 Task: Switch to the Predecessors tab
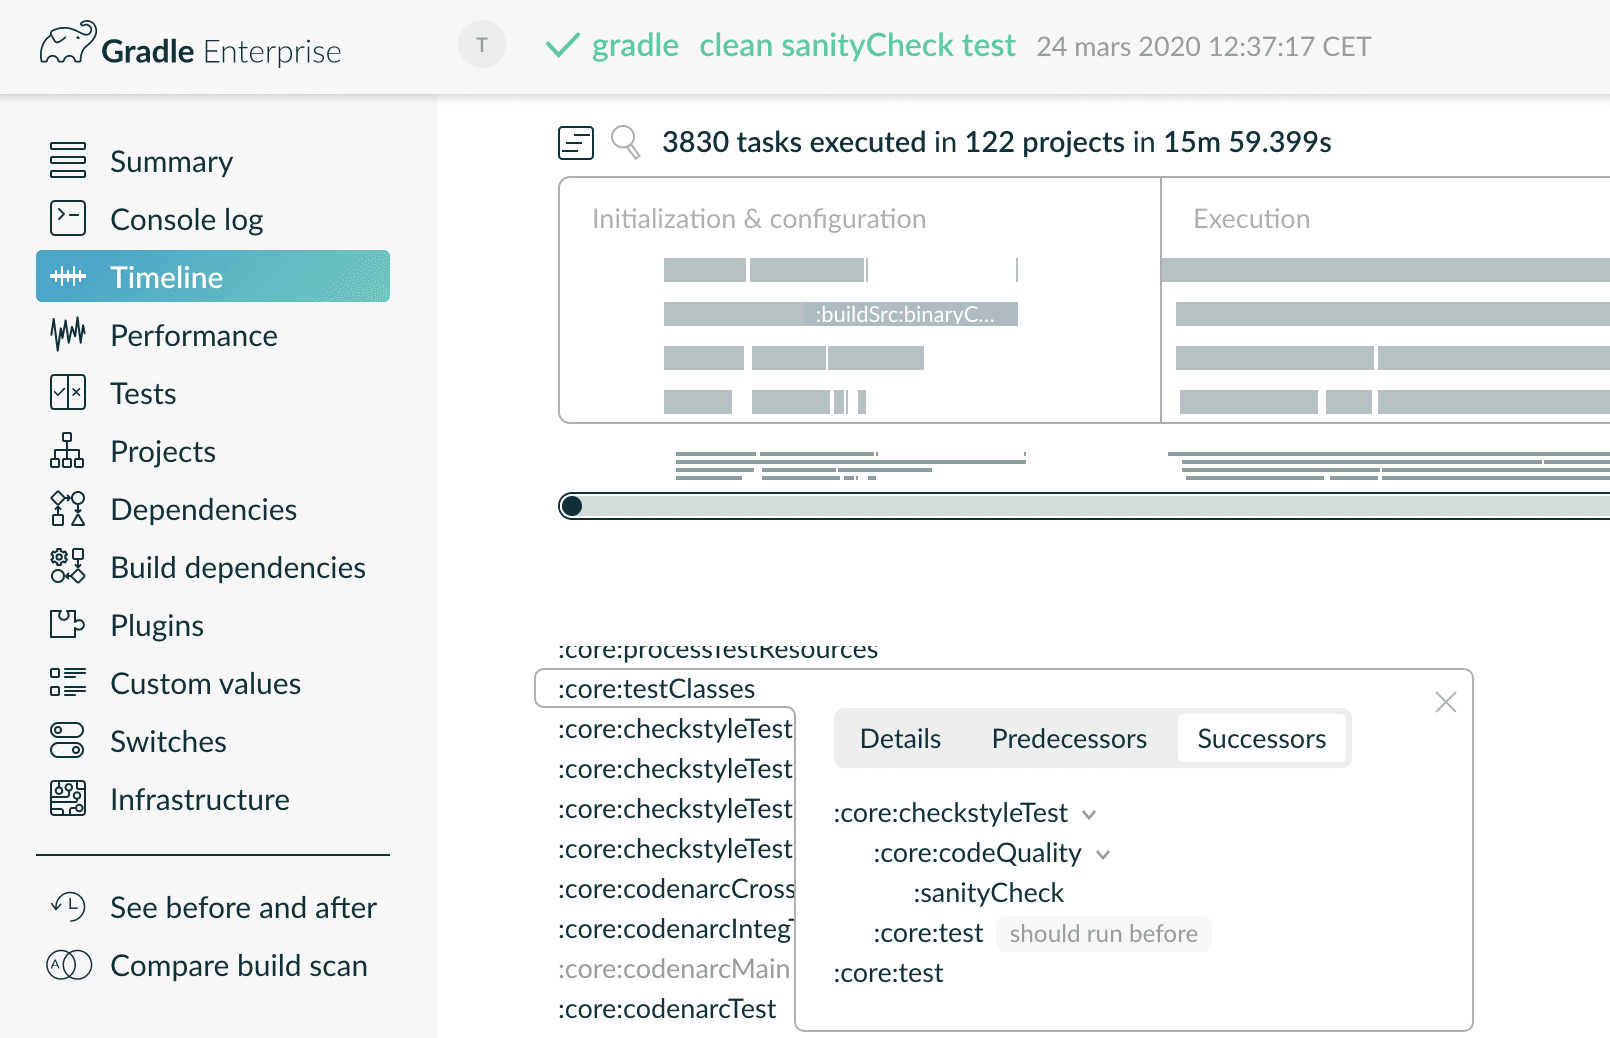(x=1069, y=738)
